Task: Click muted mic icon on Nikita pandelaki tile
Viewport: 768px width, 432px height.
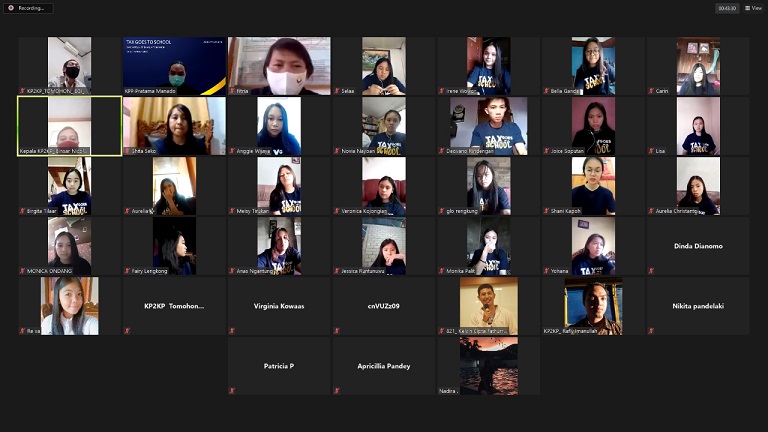Action: 651,331
